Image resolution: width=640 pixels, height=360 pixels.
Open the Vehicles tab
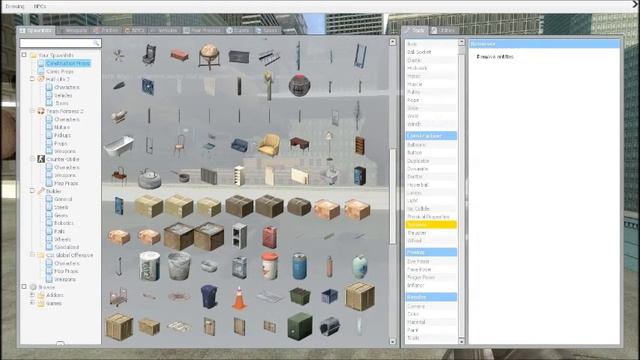[164, 30]
